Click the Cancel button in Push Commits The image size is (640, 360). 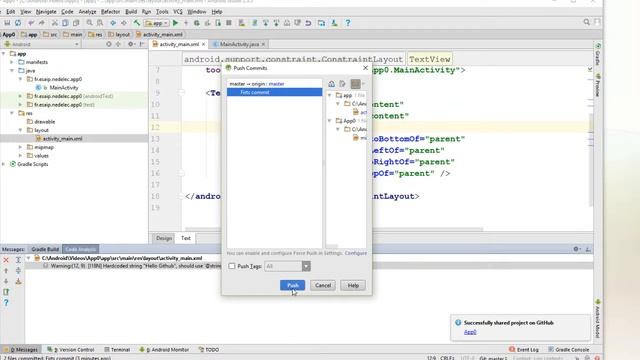coord(323,285)
